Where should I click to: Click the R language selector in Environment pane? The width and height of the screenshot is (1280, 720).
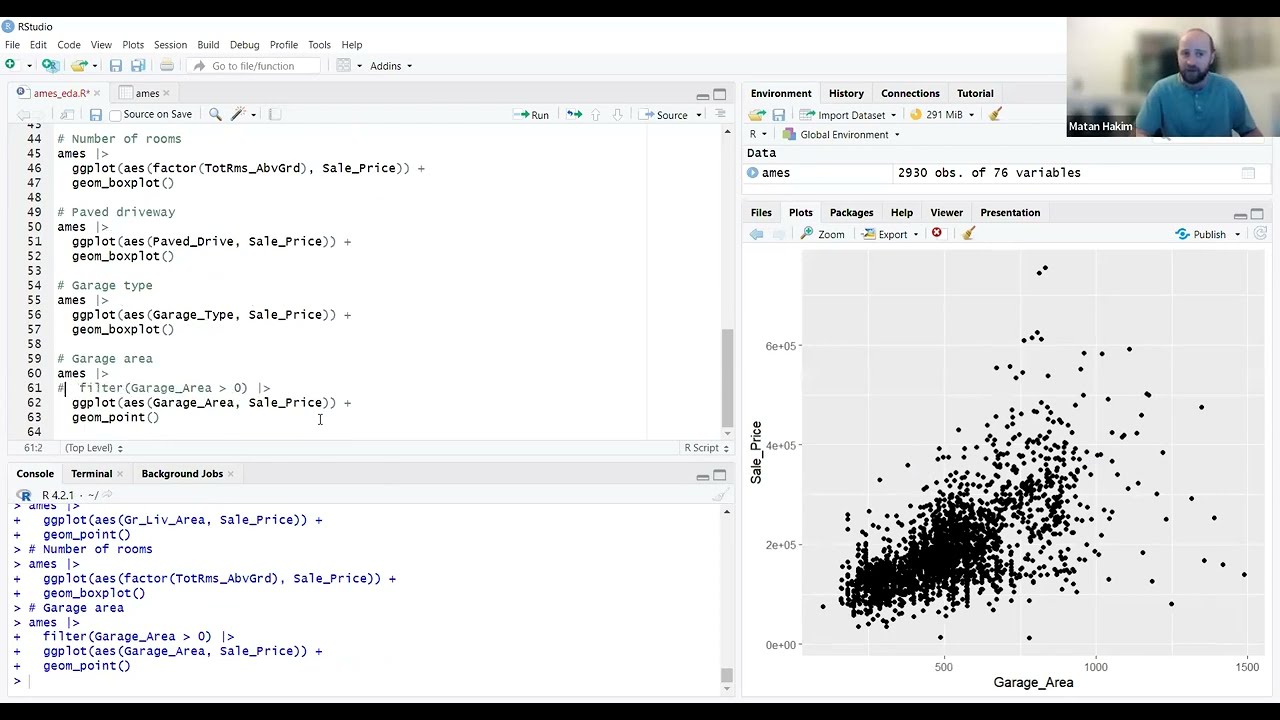tap(759, 135)
